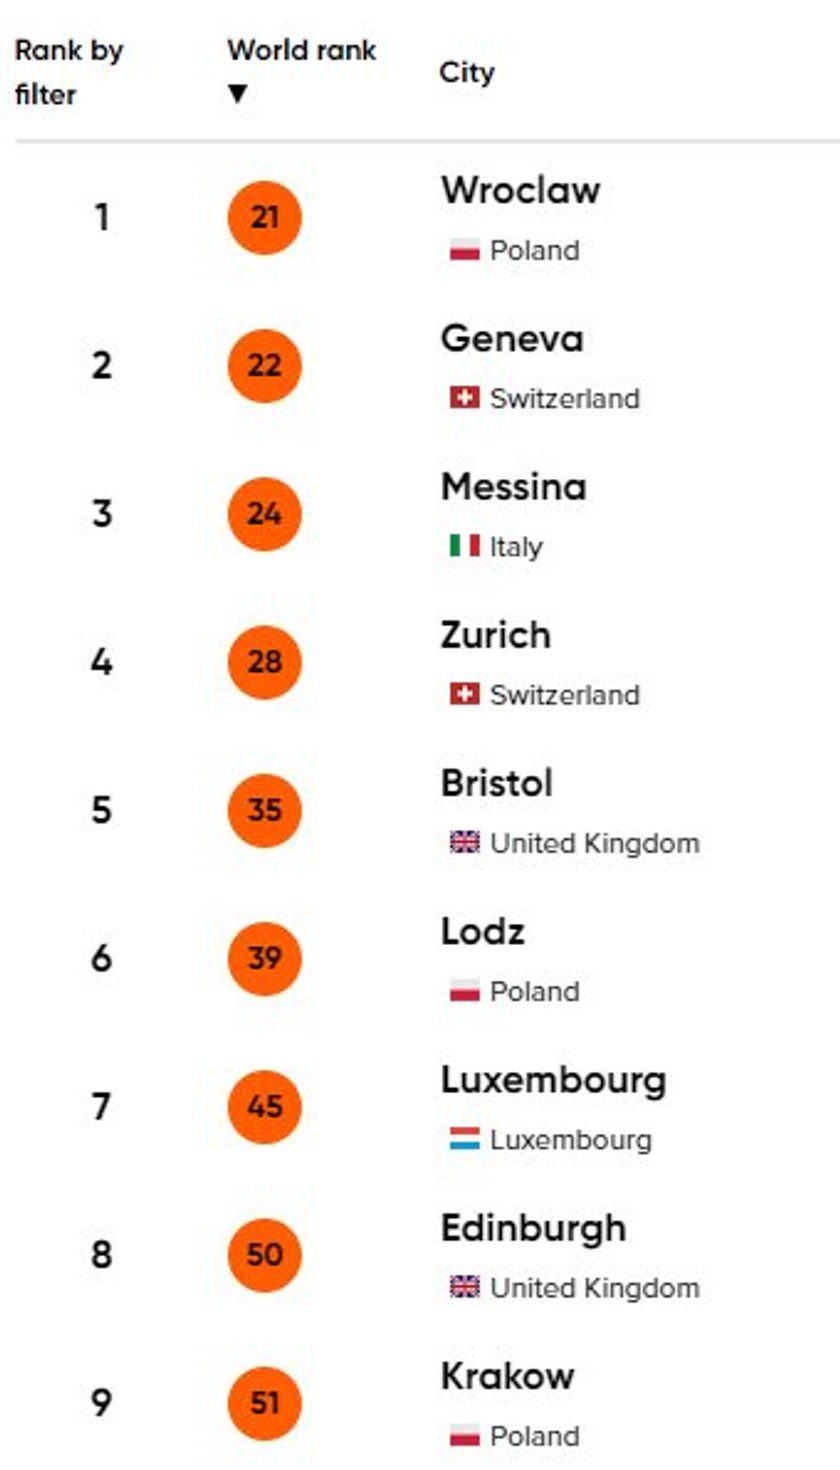Viewport: 840px width, 1470px height.
Task: Click the United Kingdom flag under Bristol
Action: tap(464, 843)
